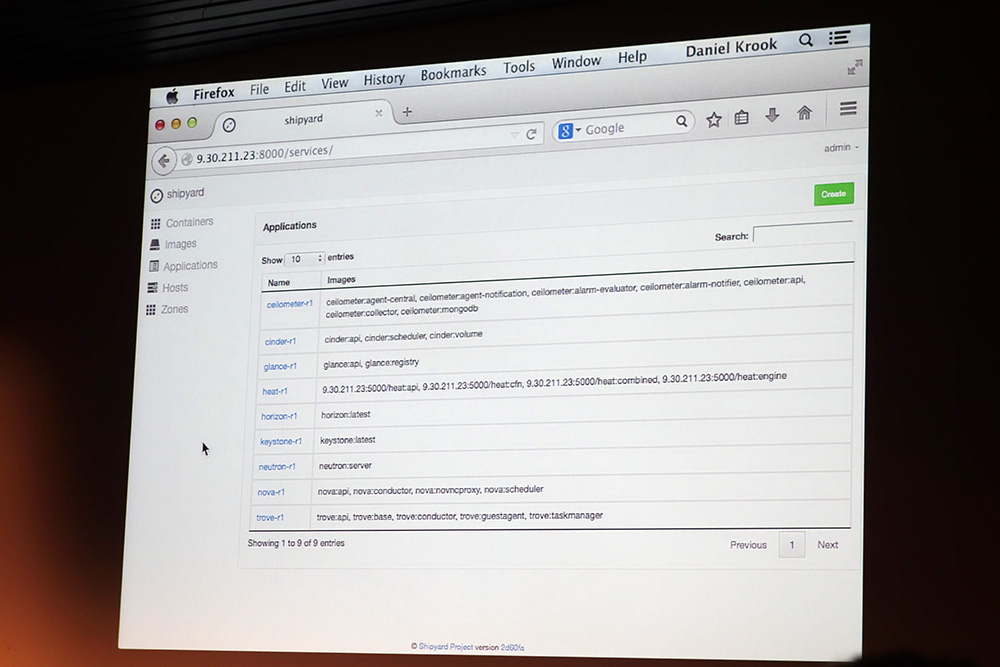Click the Firefox back arrow button
The height and width of the screenshot is (667, 1000).
pyautogui.click(x=164, y=161)
